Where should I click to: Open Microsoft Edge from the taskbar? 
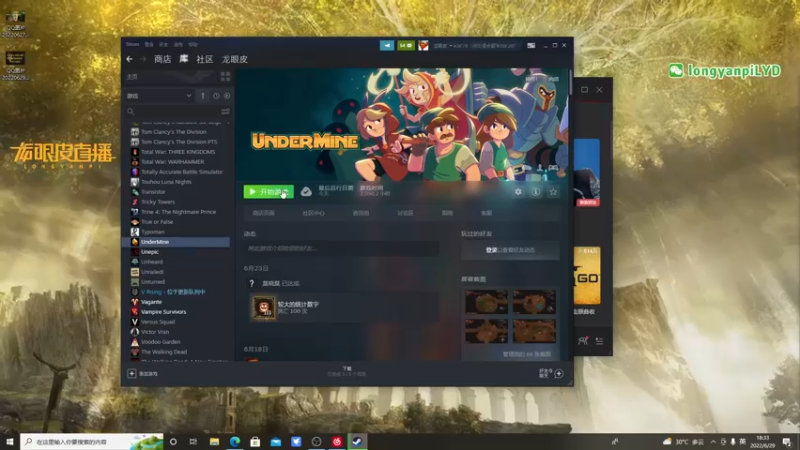point(235,441)
